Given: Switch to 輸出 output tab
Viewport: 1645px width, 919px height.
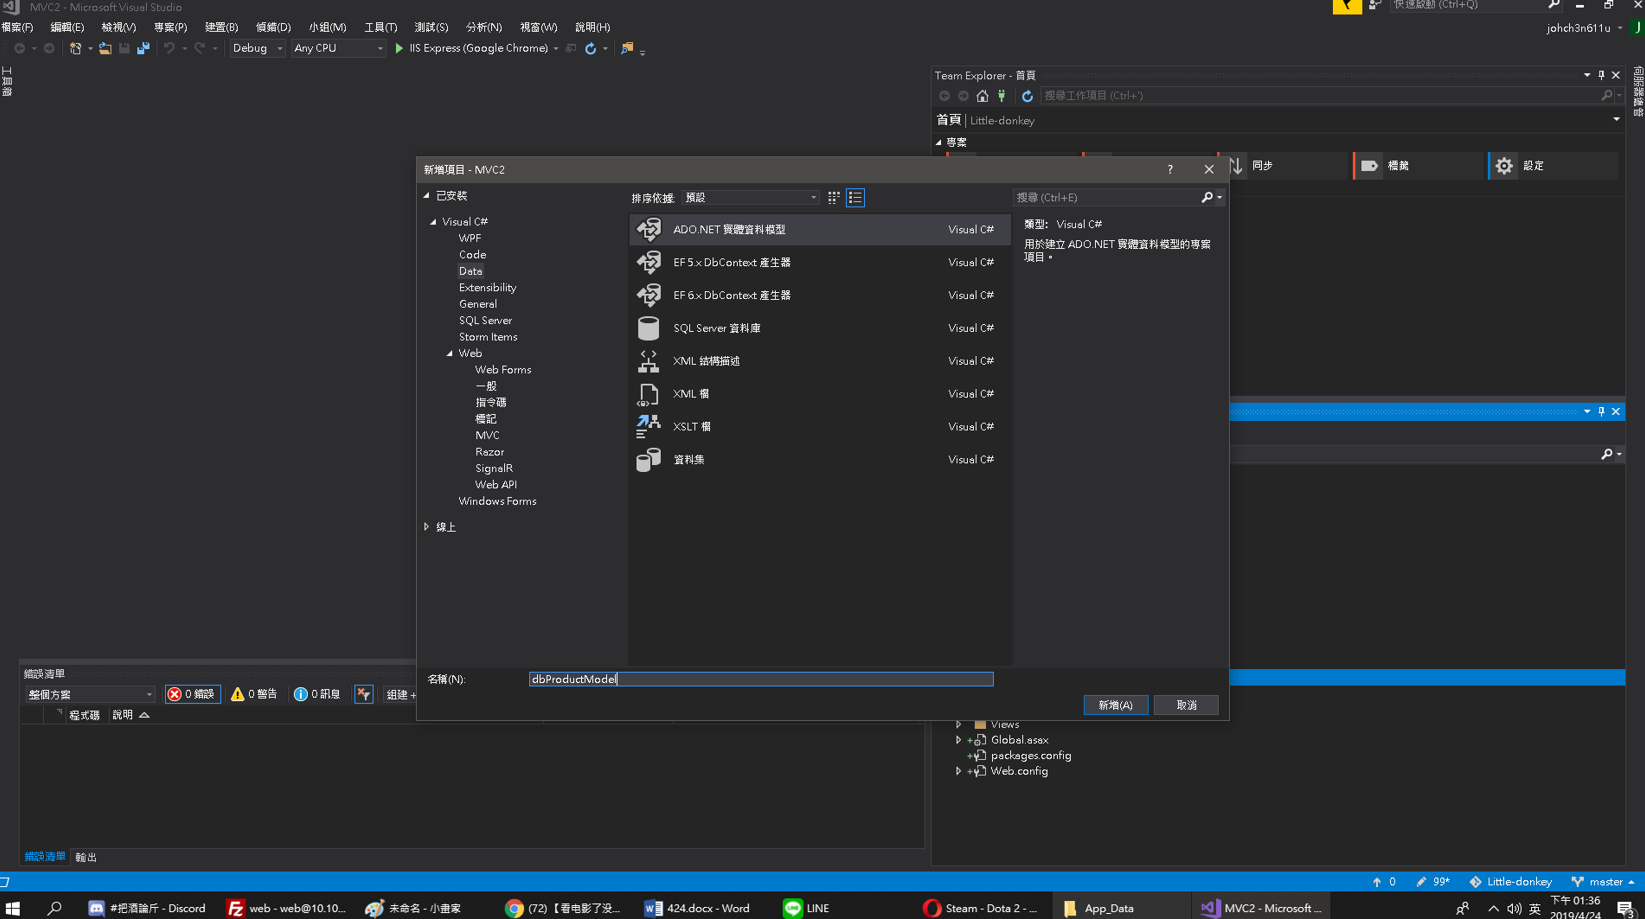Looking at the screenshot, I should pos(86,857).
